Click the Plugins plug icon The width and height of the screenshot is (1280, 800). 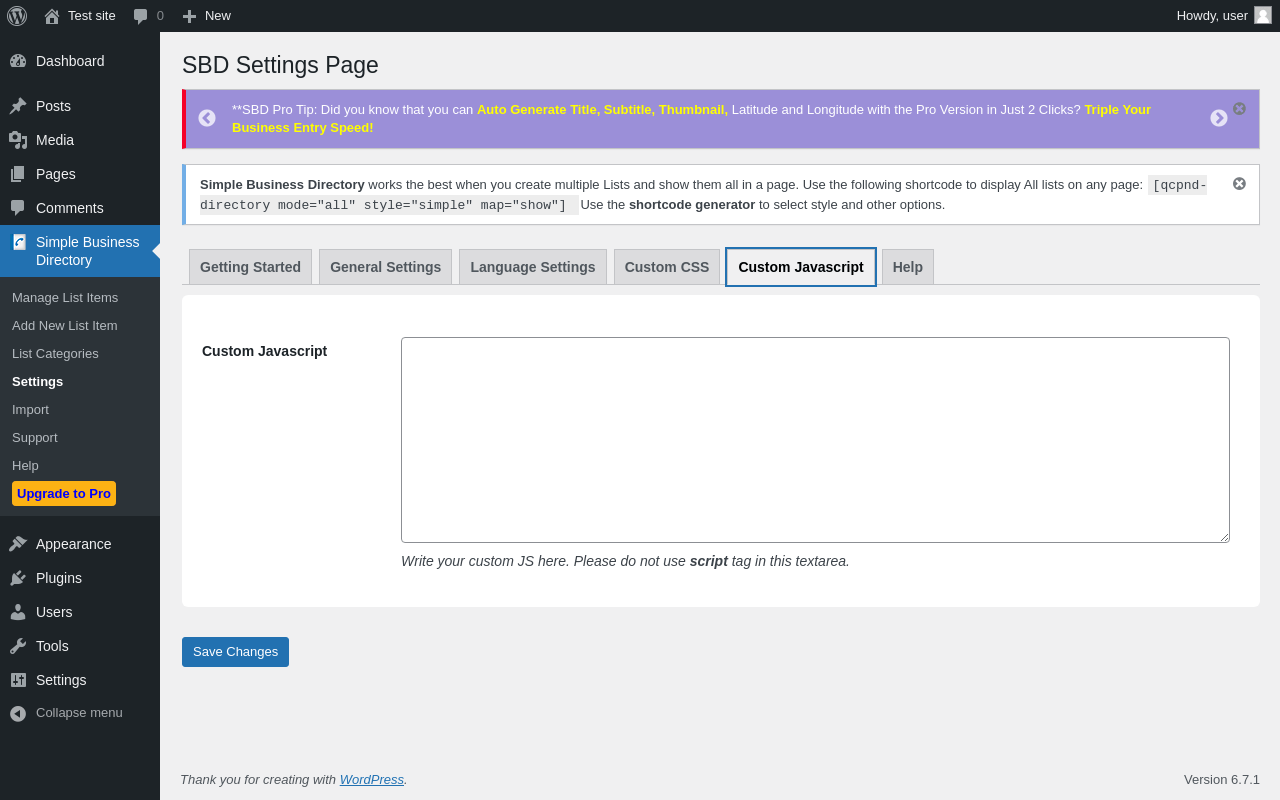click(18, 578)
